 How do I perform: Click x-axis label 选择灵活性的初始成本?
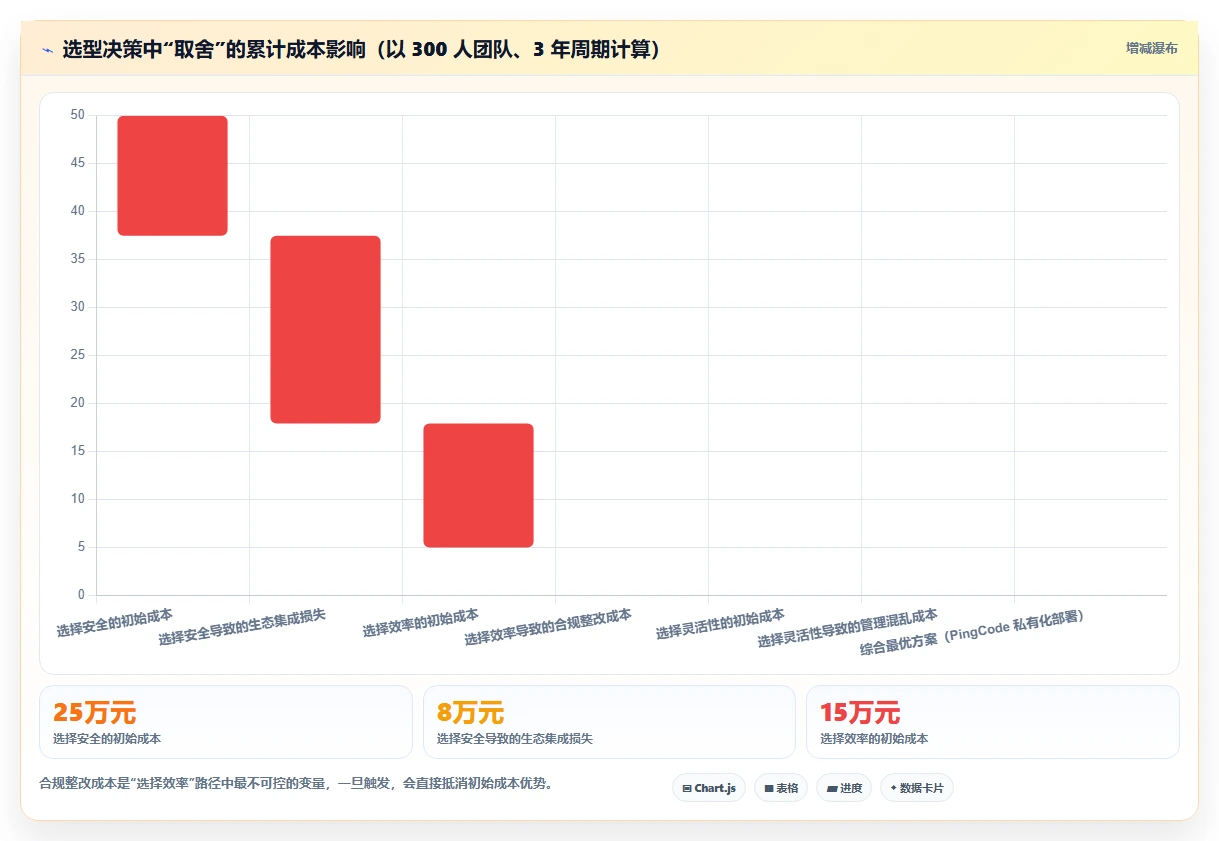(x=720, y=624)
